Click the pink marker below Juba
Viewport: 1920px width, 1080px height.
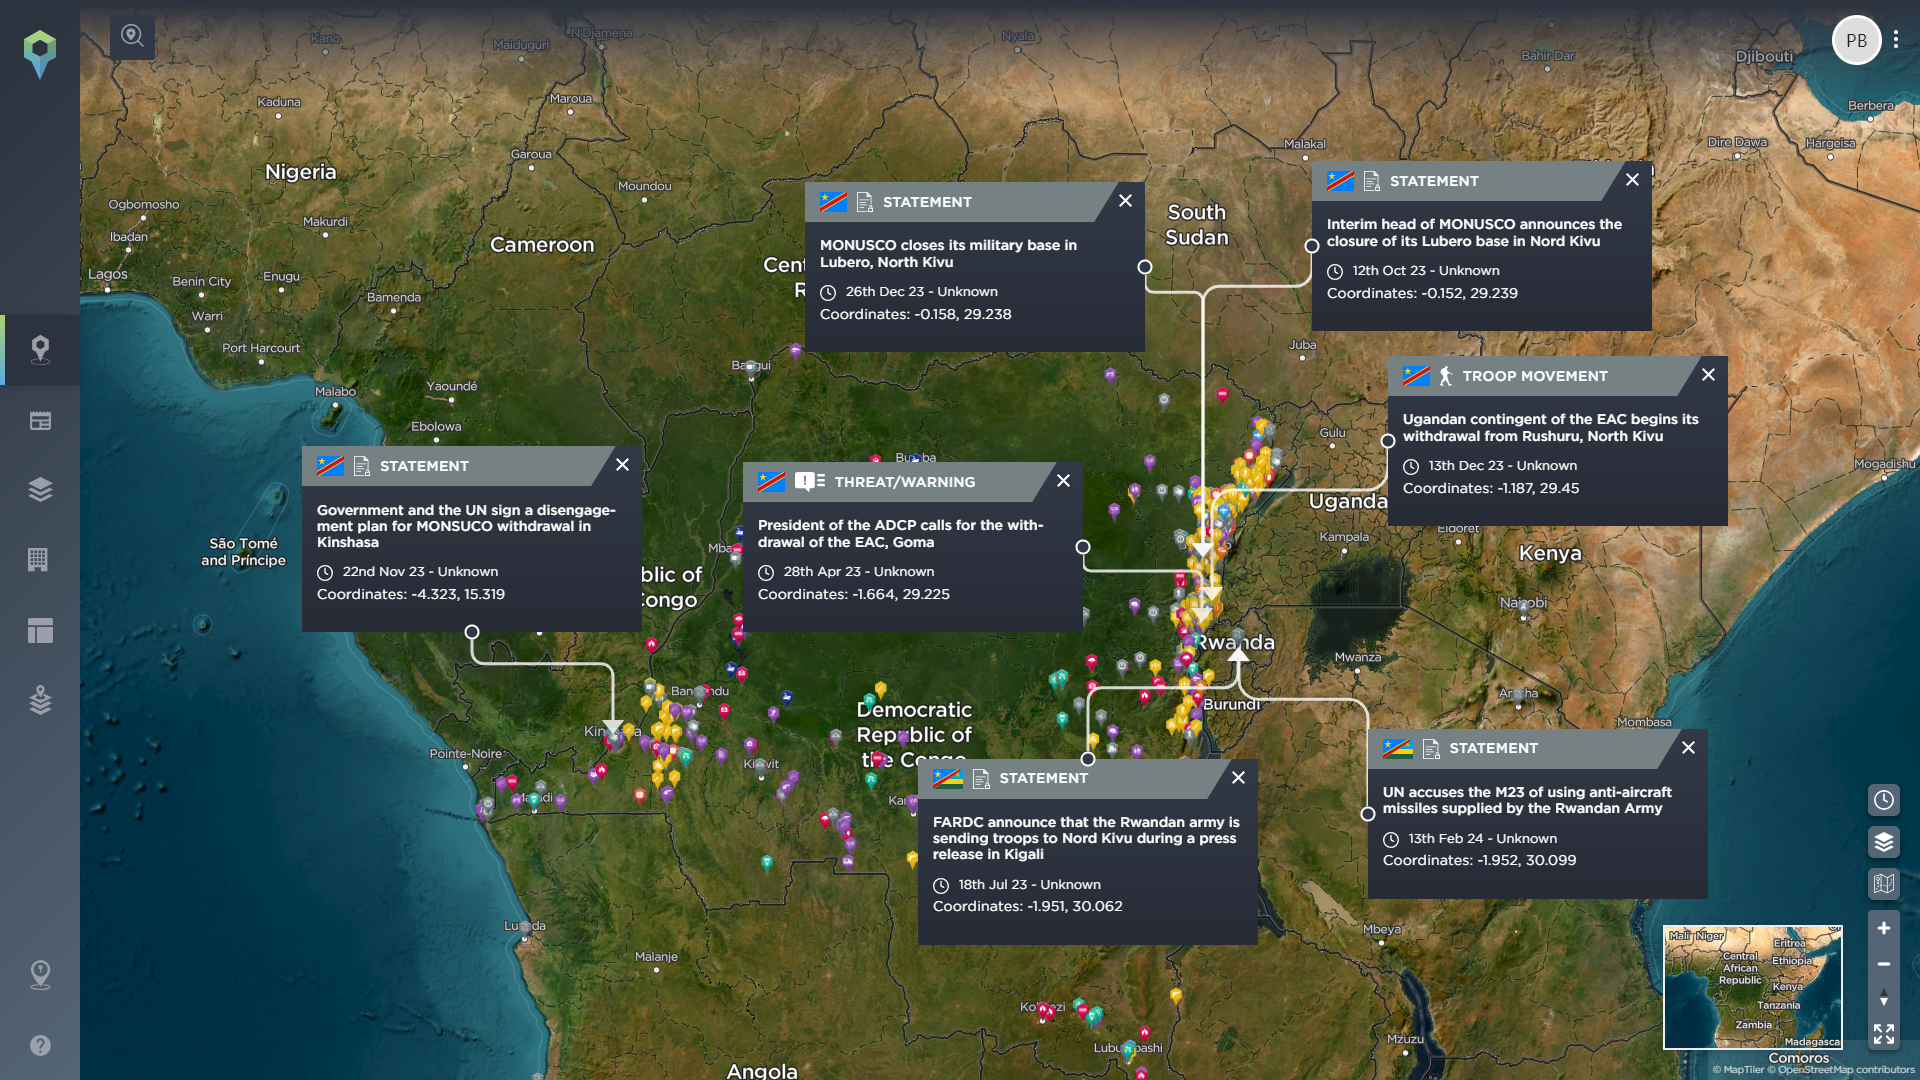(1222, 396)
